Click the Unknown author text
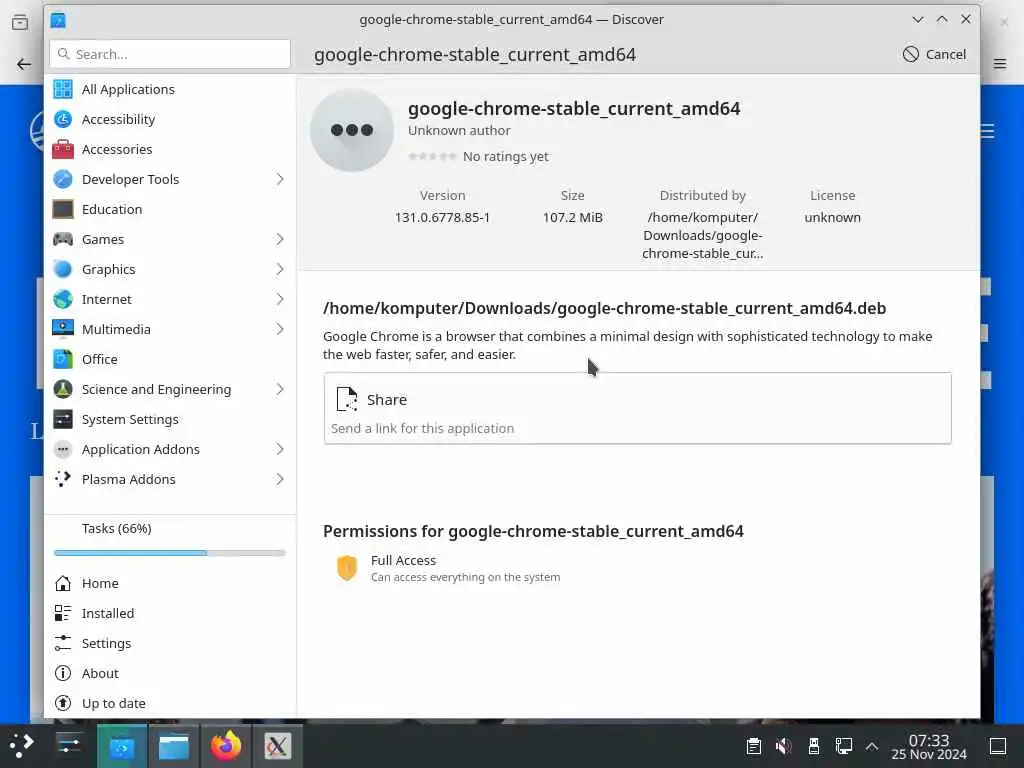This screenshot has height=768, width=1024. (459, 131)
